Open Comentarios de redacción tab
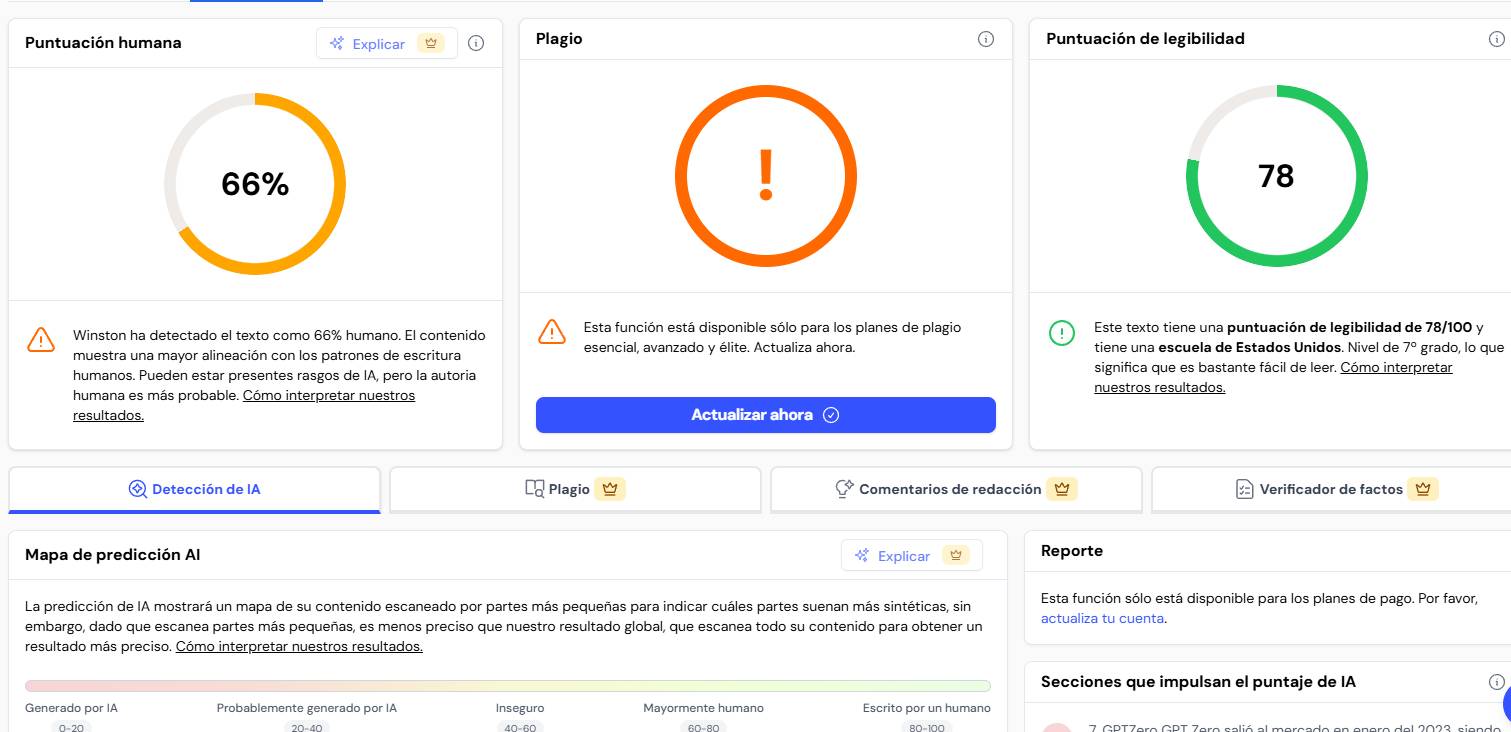 957,490
